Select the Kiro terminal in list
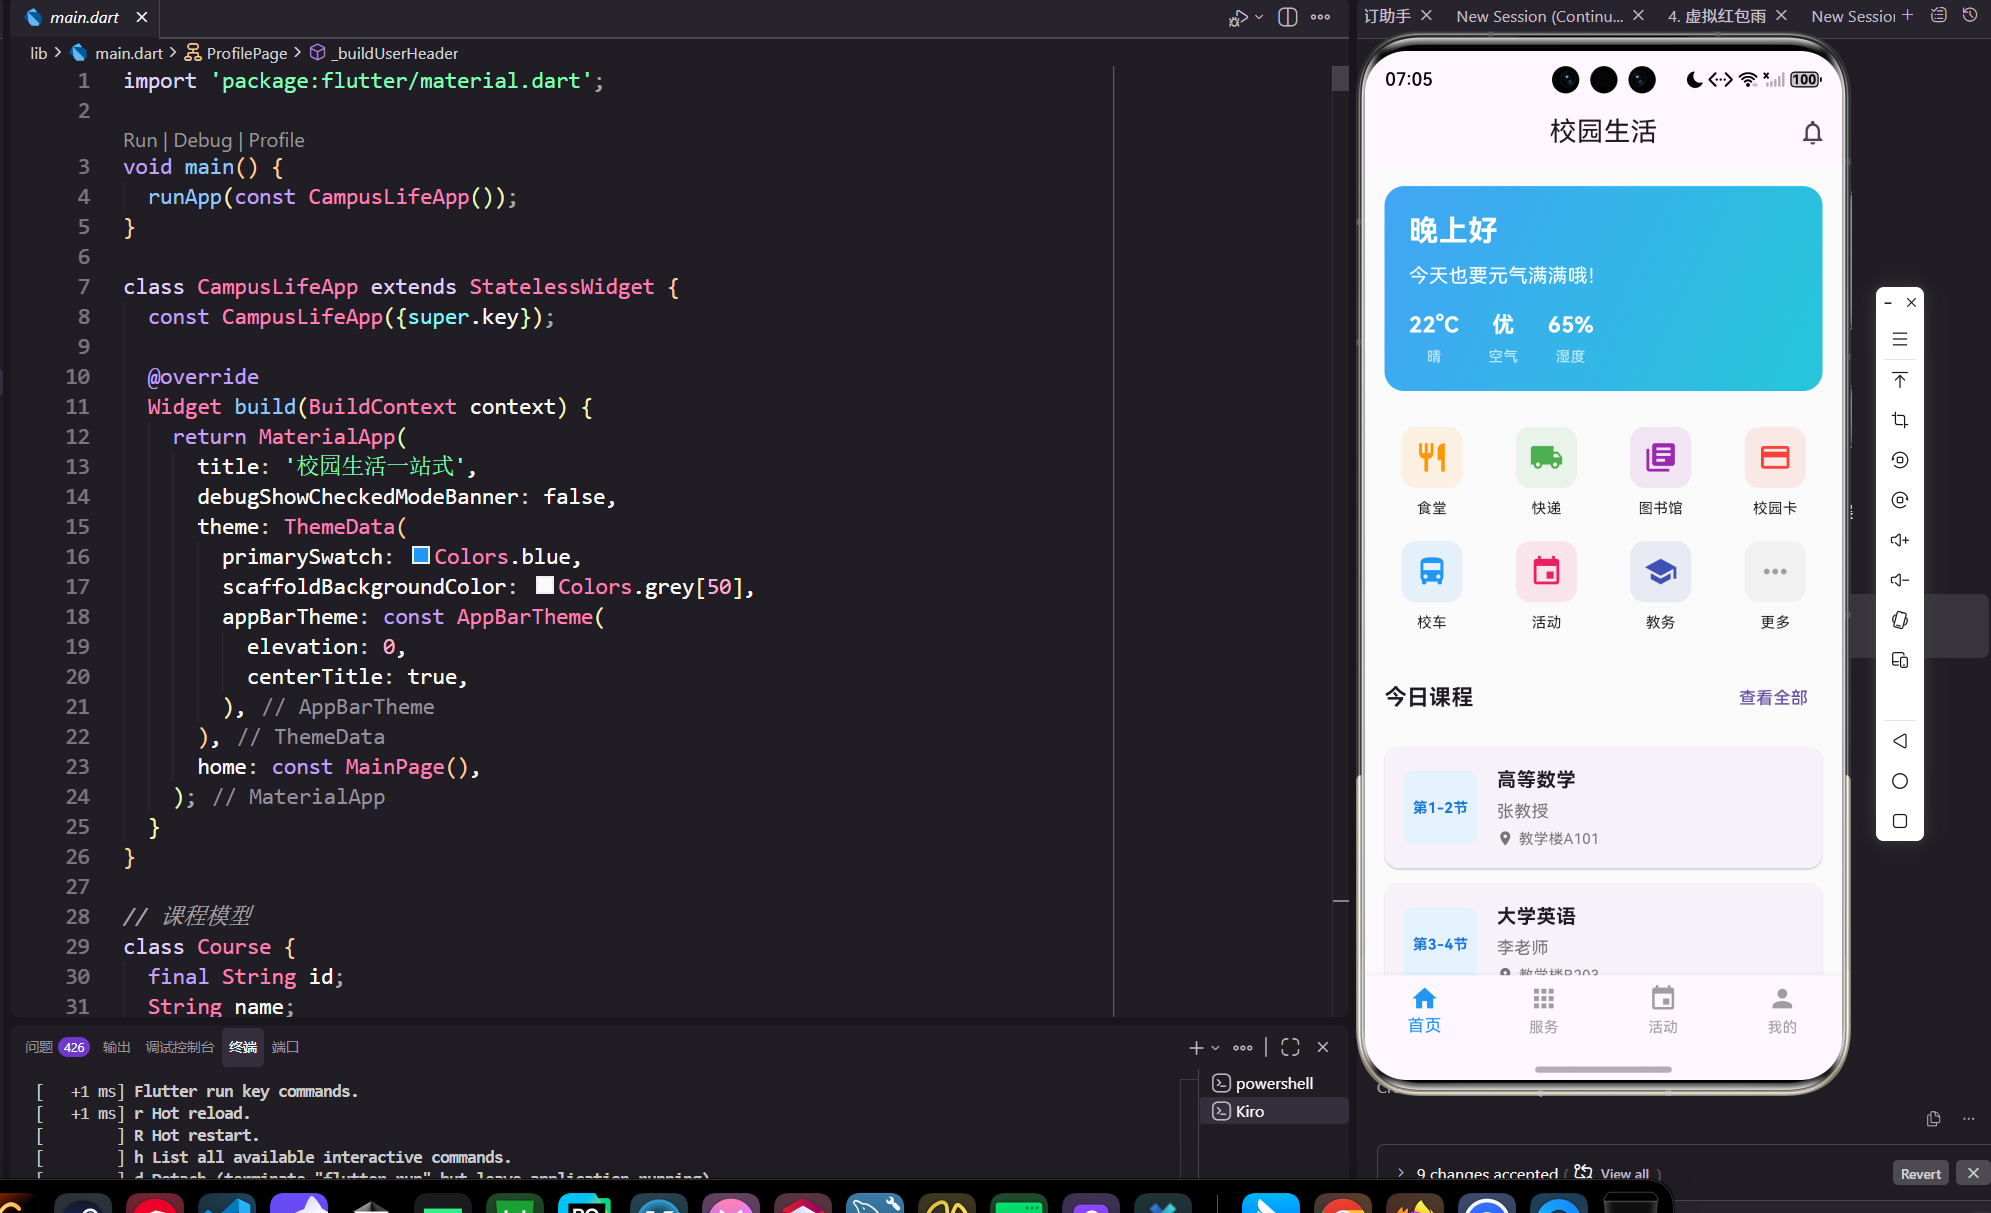 point(1249,1111)
